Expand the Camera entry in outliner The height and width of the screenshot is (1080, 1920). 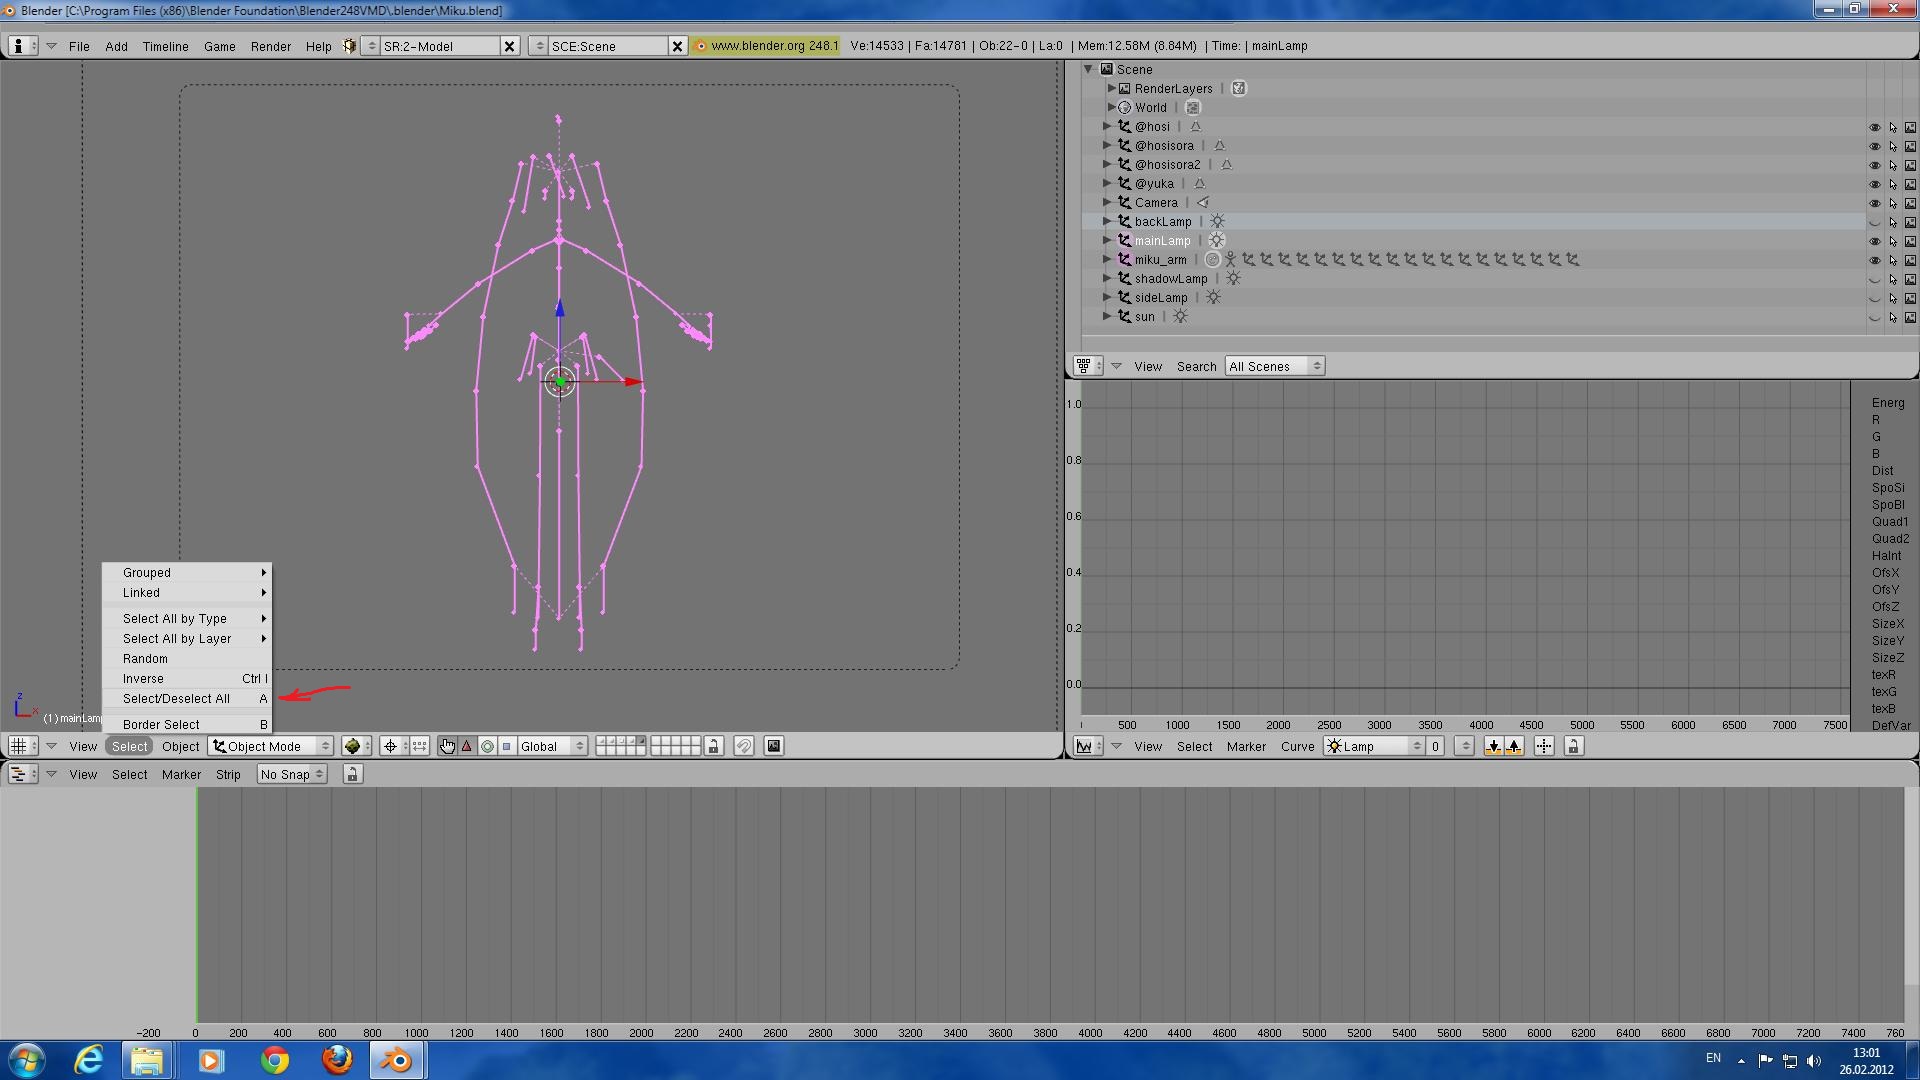click(1106, 202)
